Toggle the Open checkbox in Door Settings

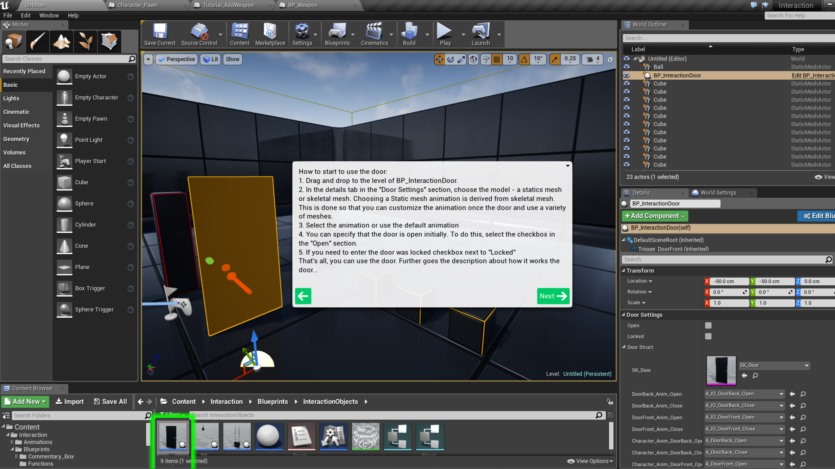pos(708,325)
